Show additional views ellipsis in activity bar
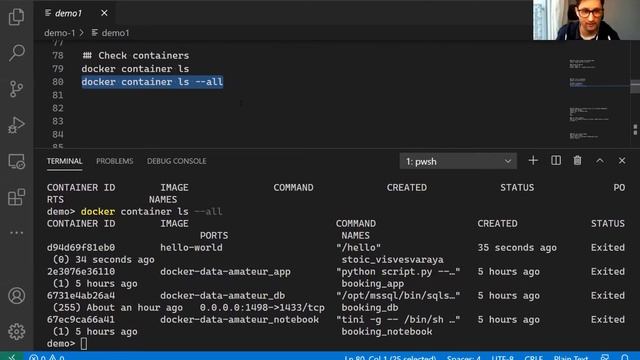640x360 pixels. (x=16, y=233)
